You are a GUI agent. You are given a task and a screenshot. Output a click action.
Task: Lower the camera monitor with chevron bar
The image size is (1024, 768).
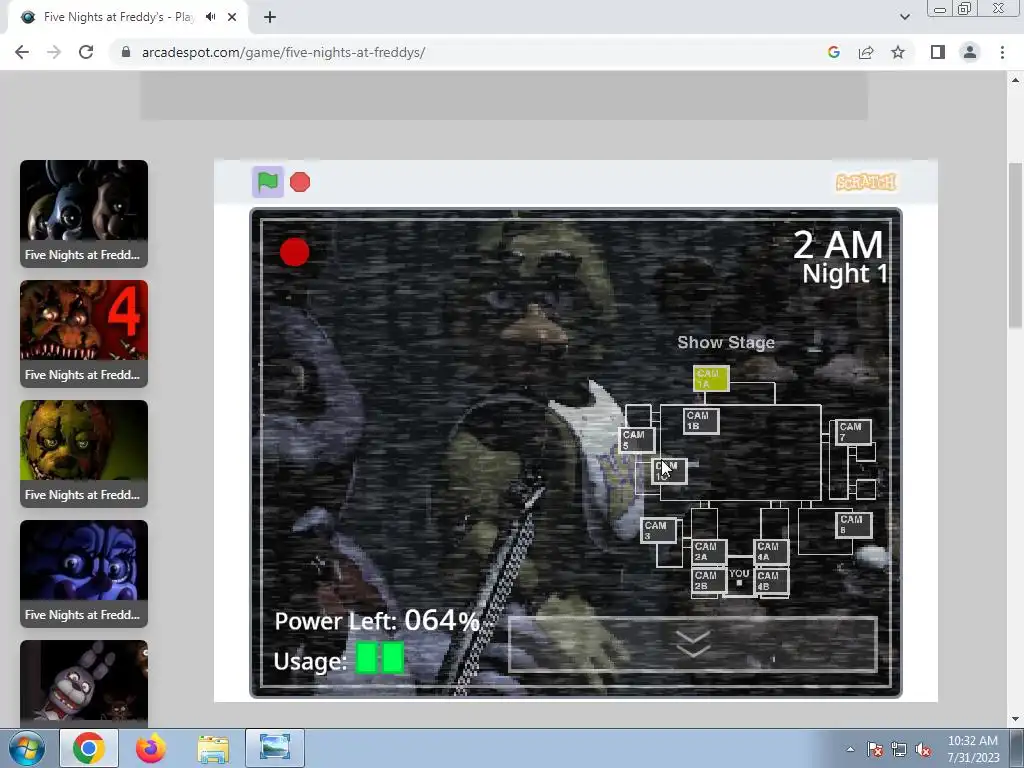point(693,644)
